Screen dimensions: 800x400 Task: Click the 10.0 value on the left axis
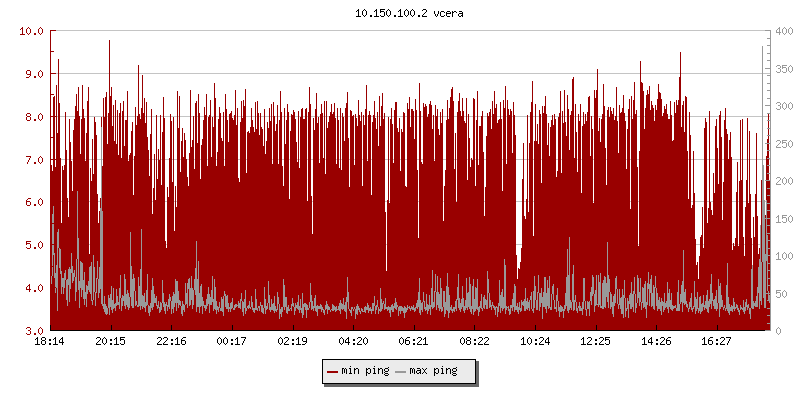32,31
